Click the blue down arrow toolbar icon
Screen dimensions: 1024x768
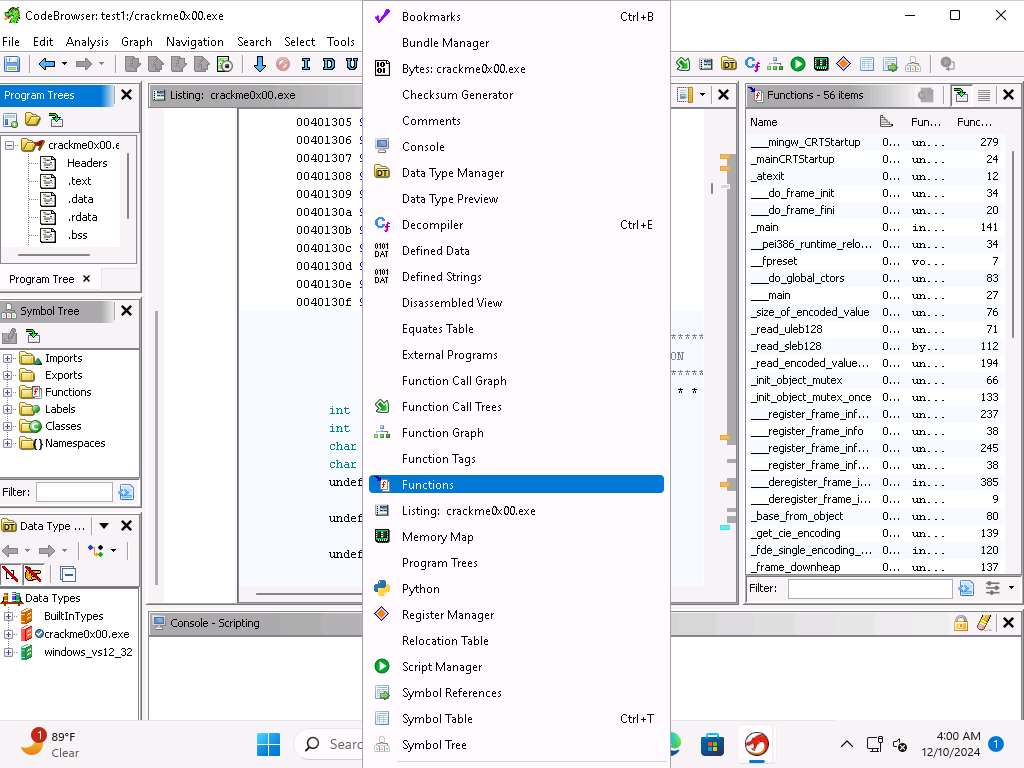260,64
